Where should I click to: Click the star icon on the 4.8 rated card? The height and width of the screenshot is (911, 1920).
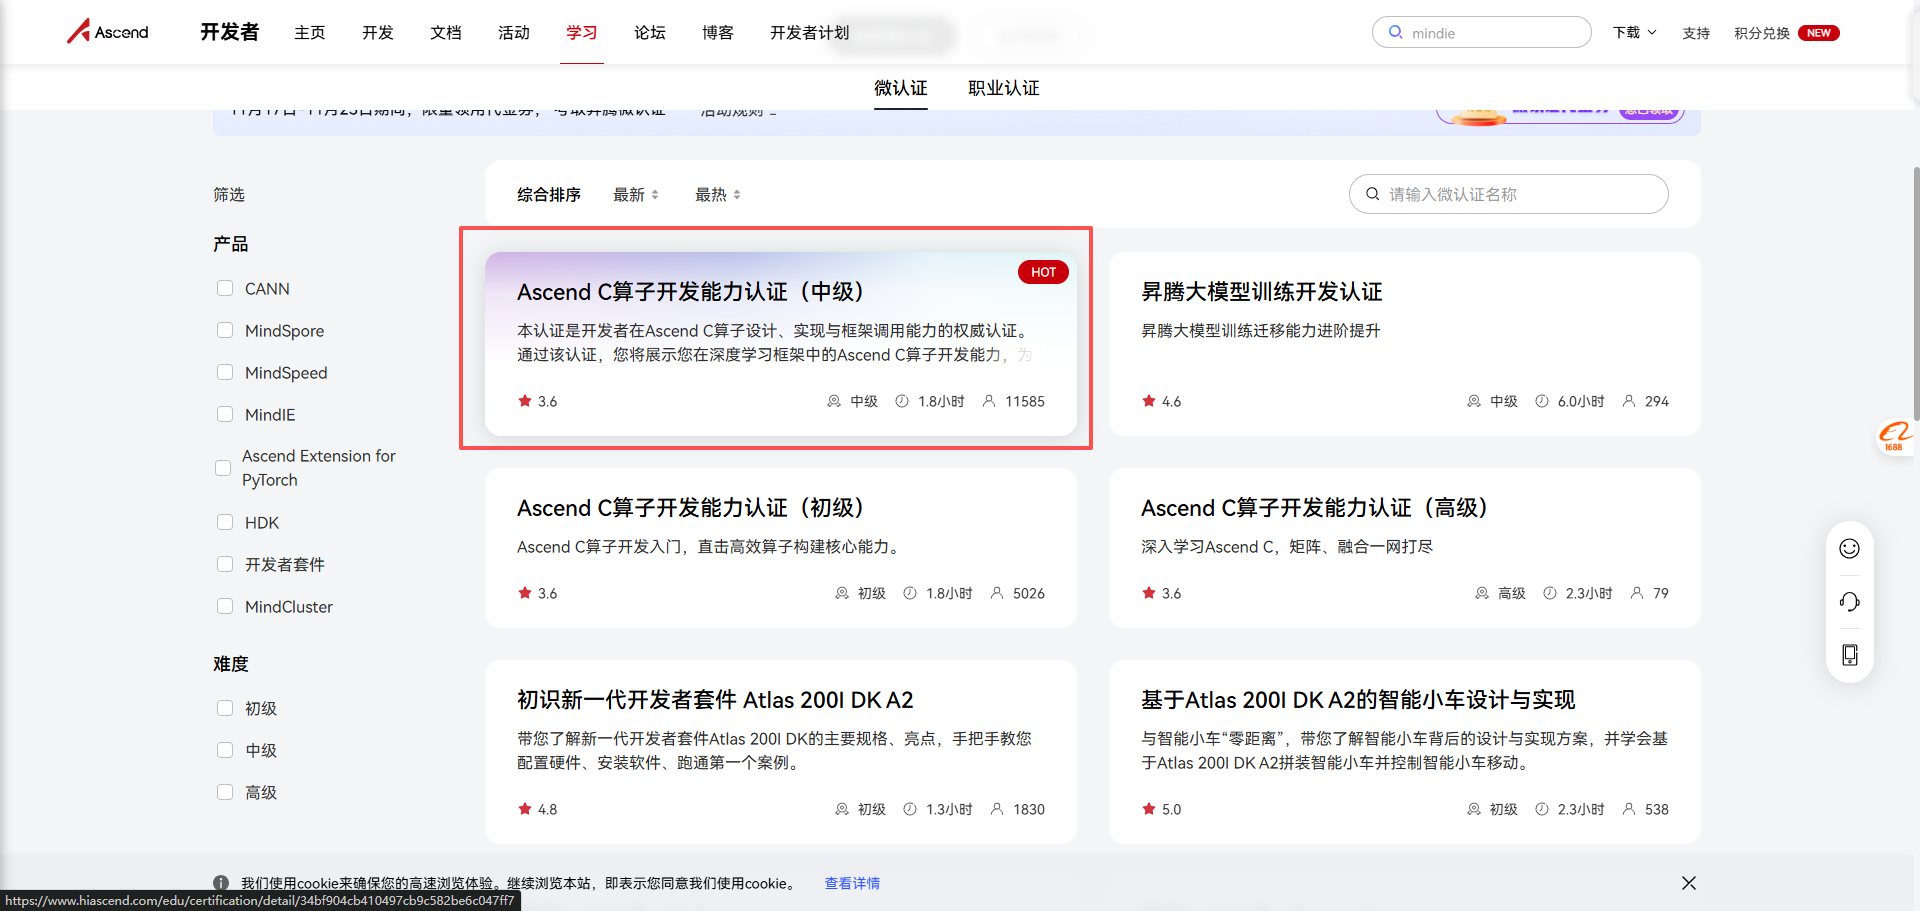[x=525, y=809]
